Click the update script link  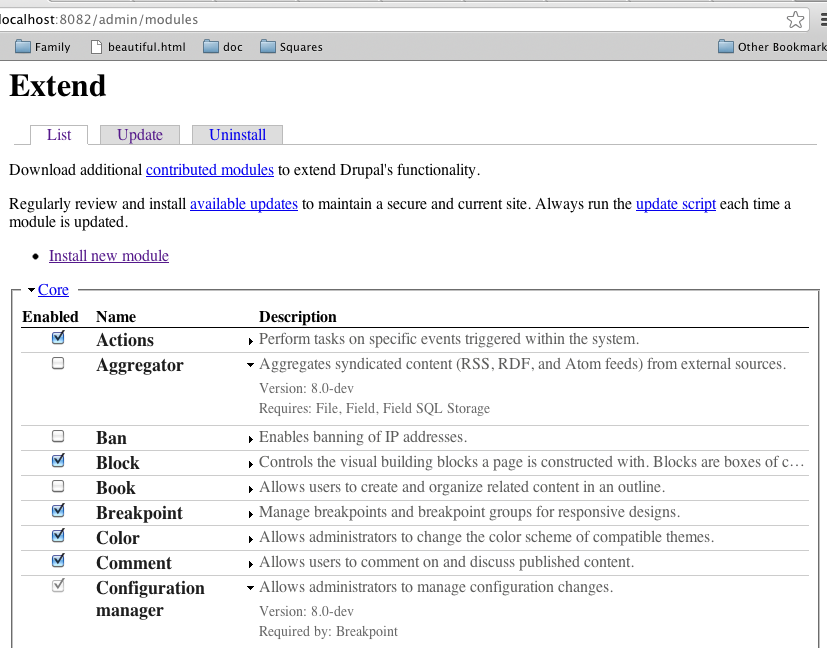coord(675,204)
